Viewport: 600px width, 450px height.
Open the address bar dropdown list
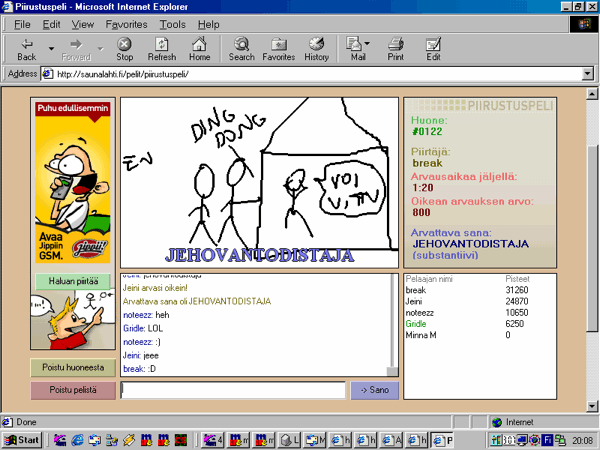(586, 74)
